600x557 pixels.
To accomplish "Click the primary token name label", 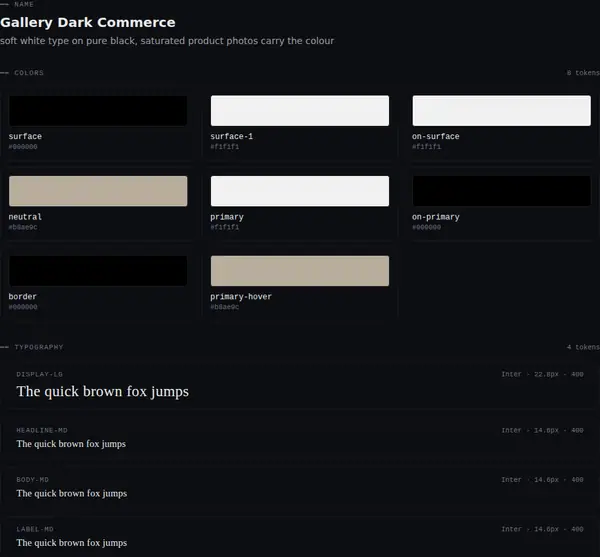I will click(227, 217).
